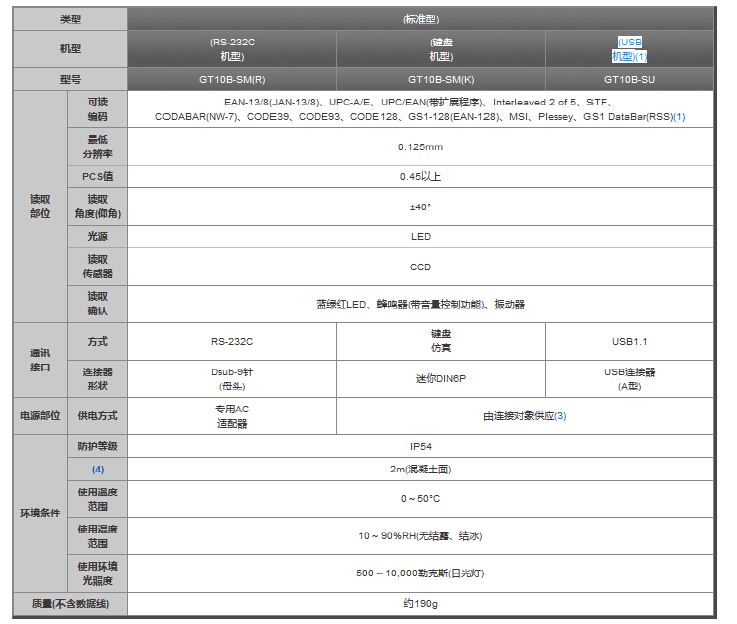Viewport: 737px width, 624px height.
Task: Click the 约190g weight value
Action: click(420, 604)
